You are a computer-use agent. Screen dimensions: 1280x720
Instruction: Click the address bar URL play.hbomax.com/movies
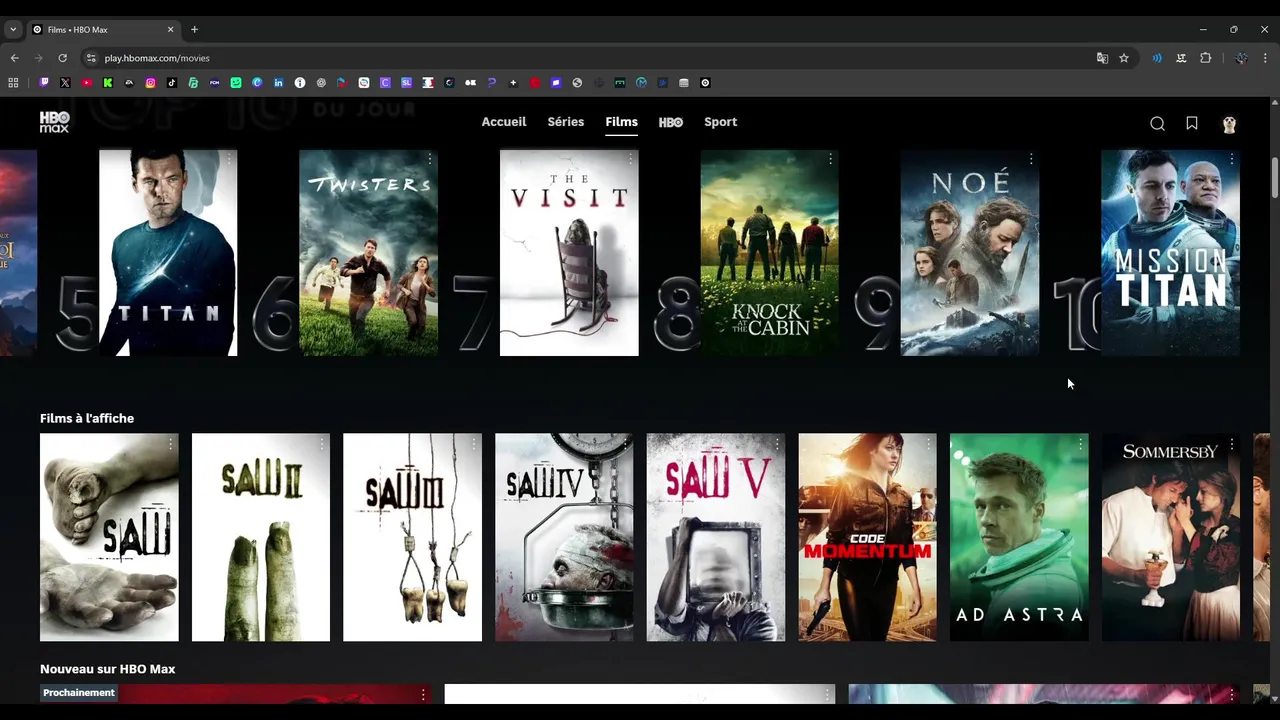pyautogui.click(x=157, y=58)
